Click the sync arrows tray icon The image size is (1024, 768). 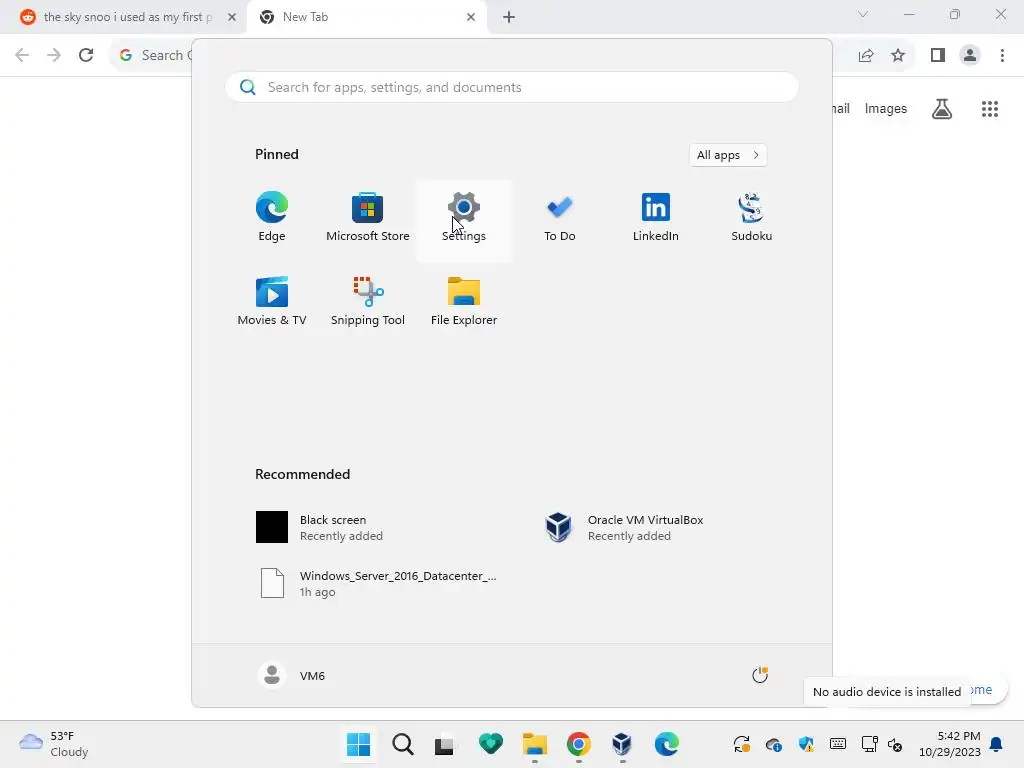[x=742, y=744]
